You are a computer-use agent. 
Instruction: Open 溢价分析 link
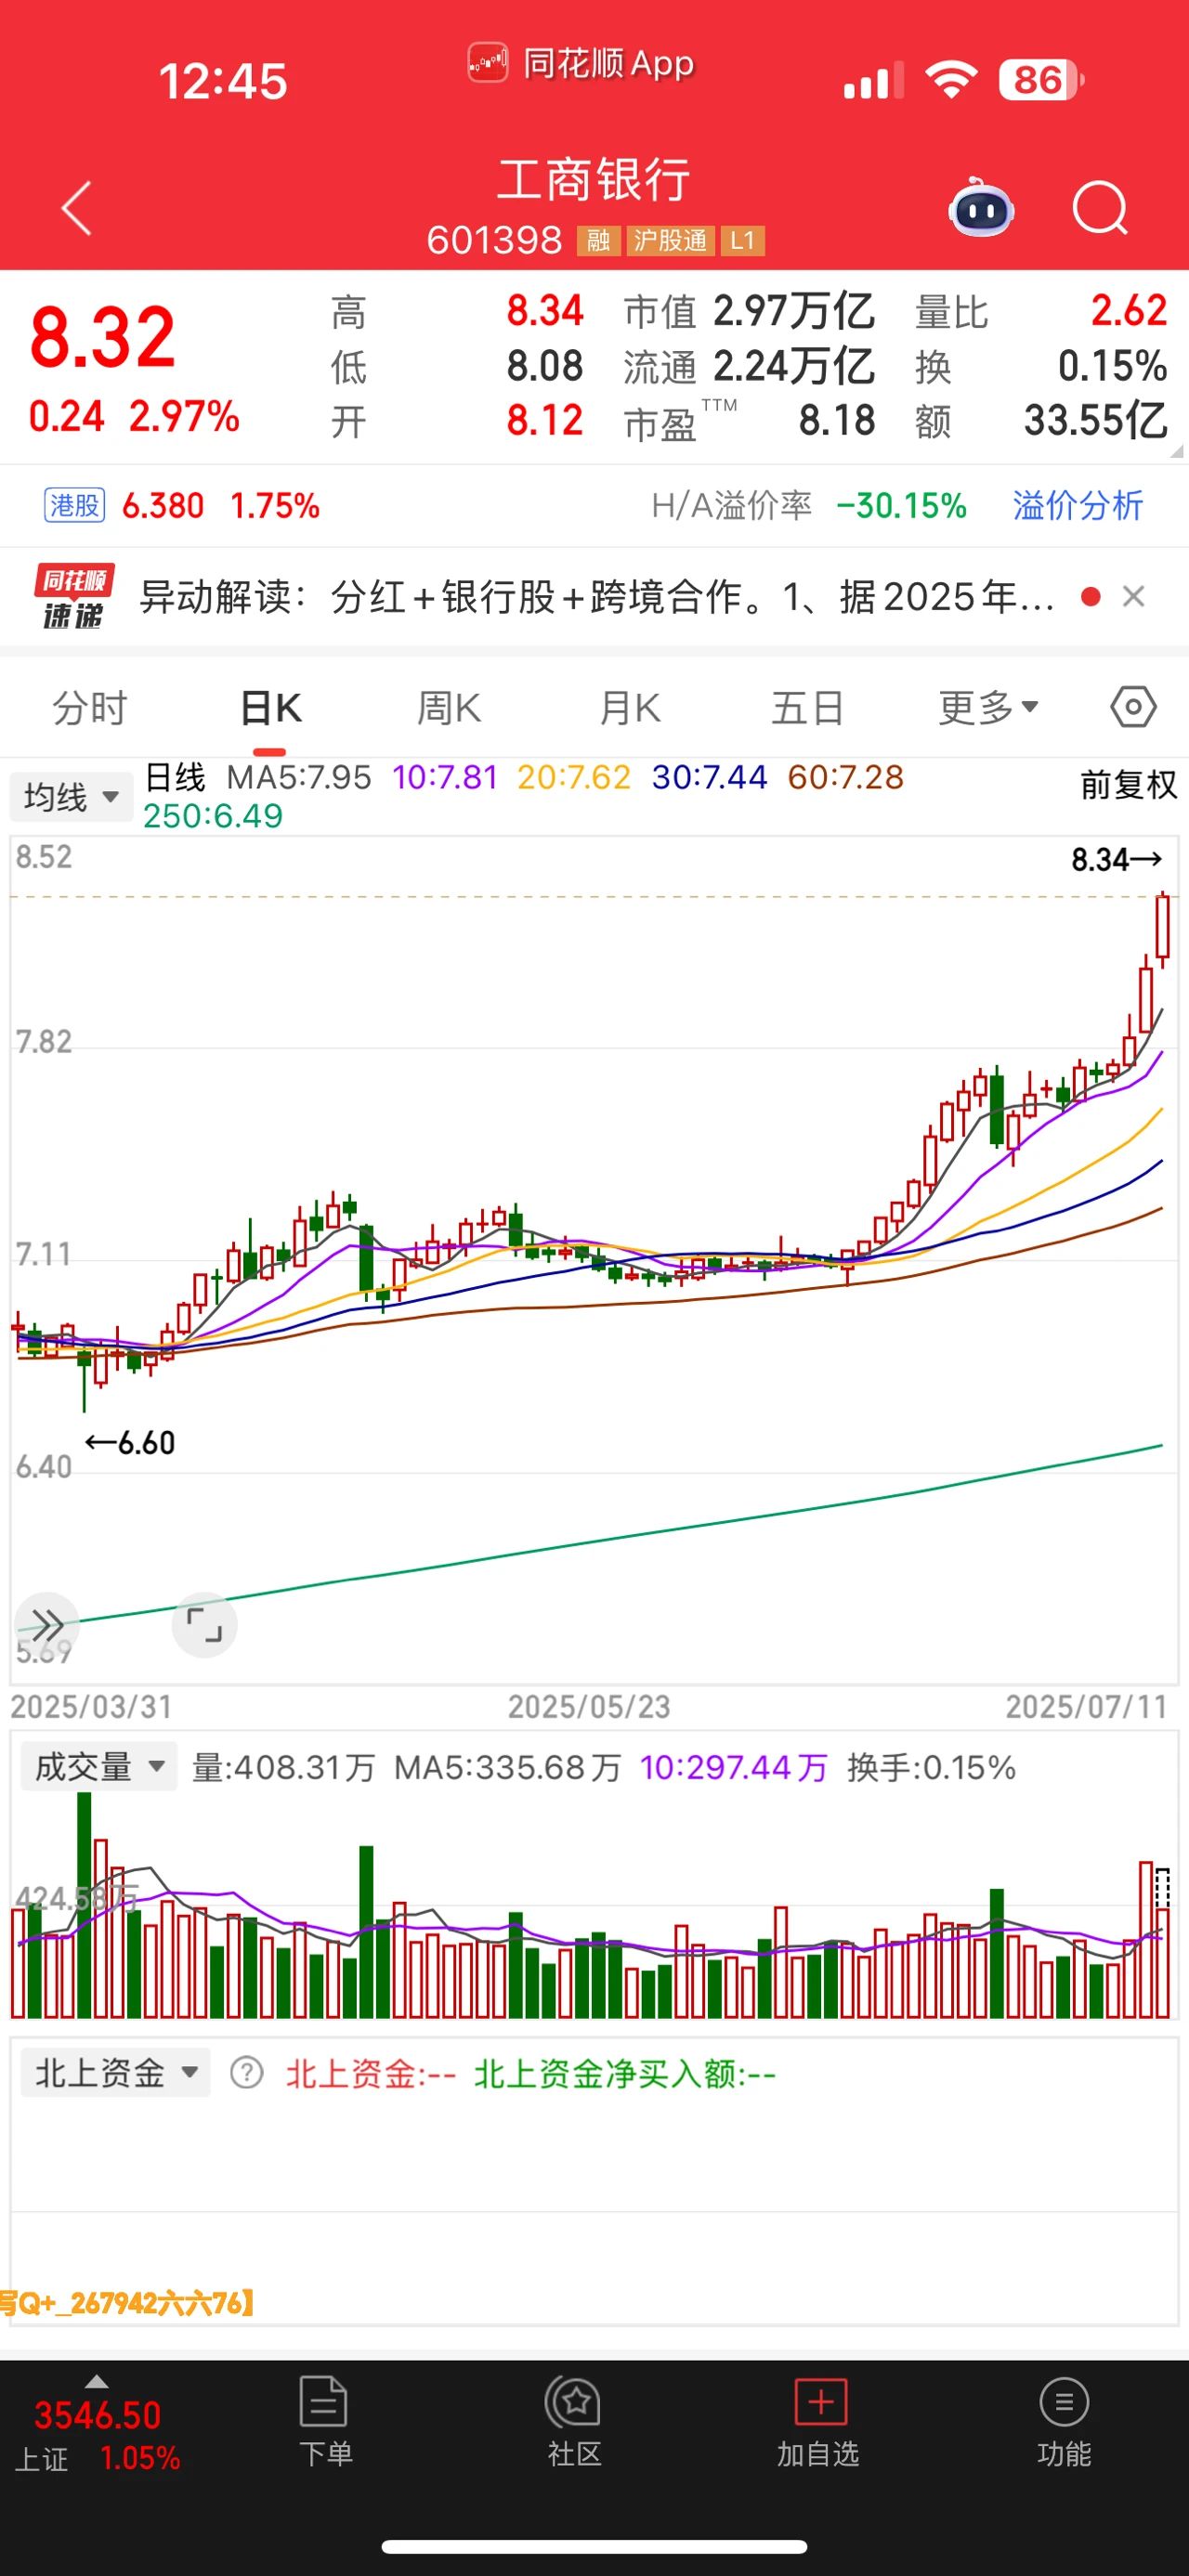tap(1077, 505)
